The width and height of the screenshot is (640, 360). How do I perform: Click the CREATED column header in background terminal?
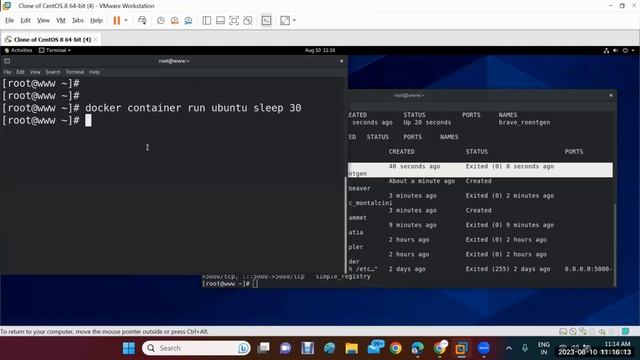pos(401,151)
